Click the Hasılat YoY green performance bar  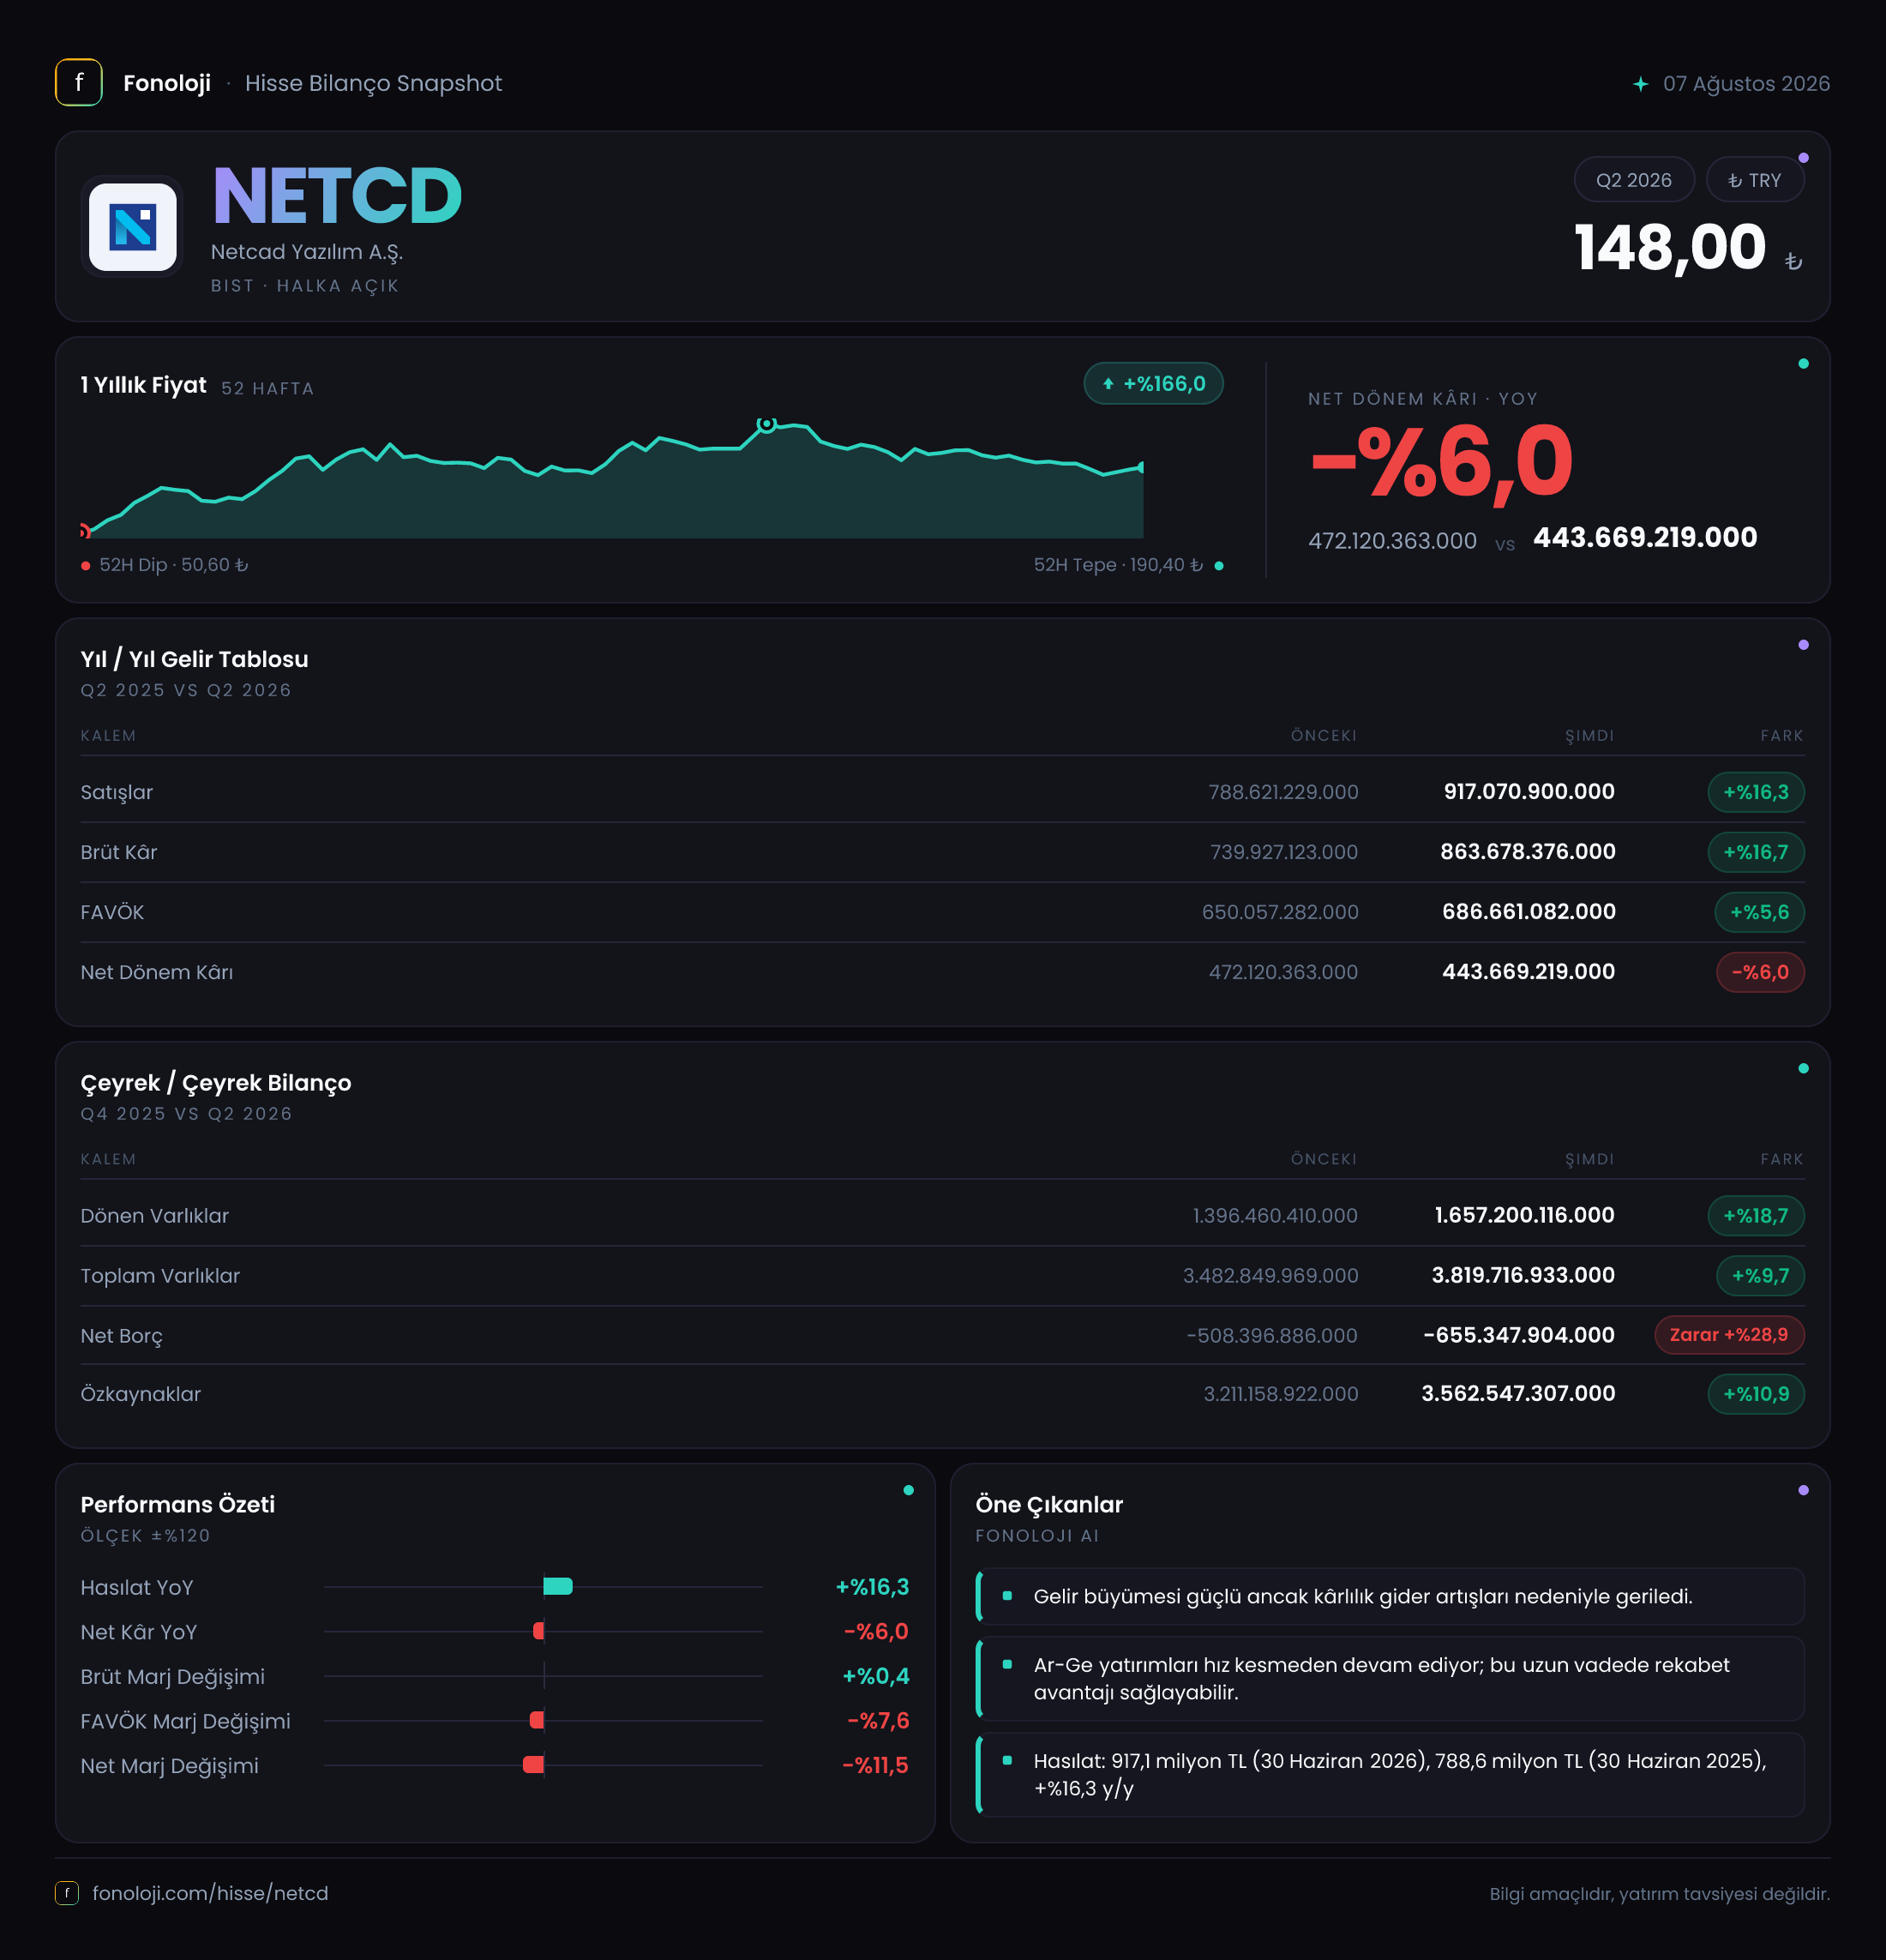[x=558, y=1586]
